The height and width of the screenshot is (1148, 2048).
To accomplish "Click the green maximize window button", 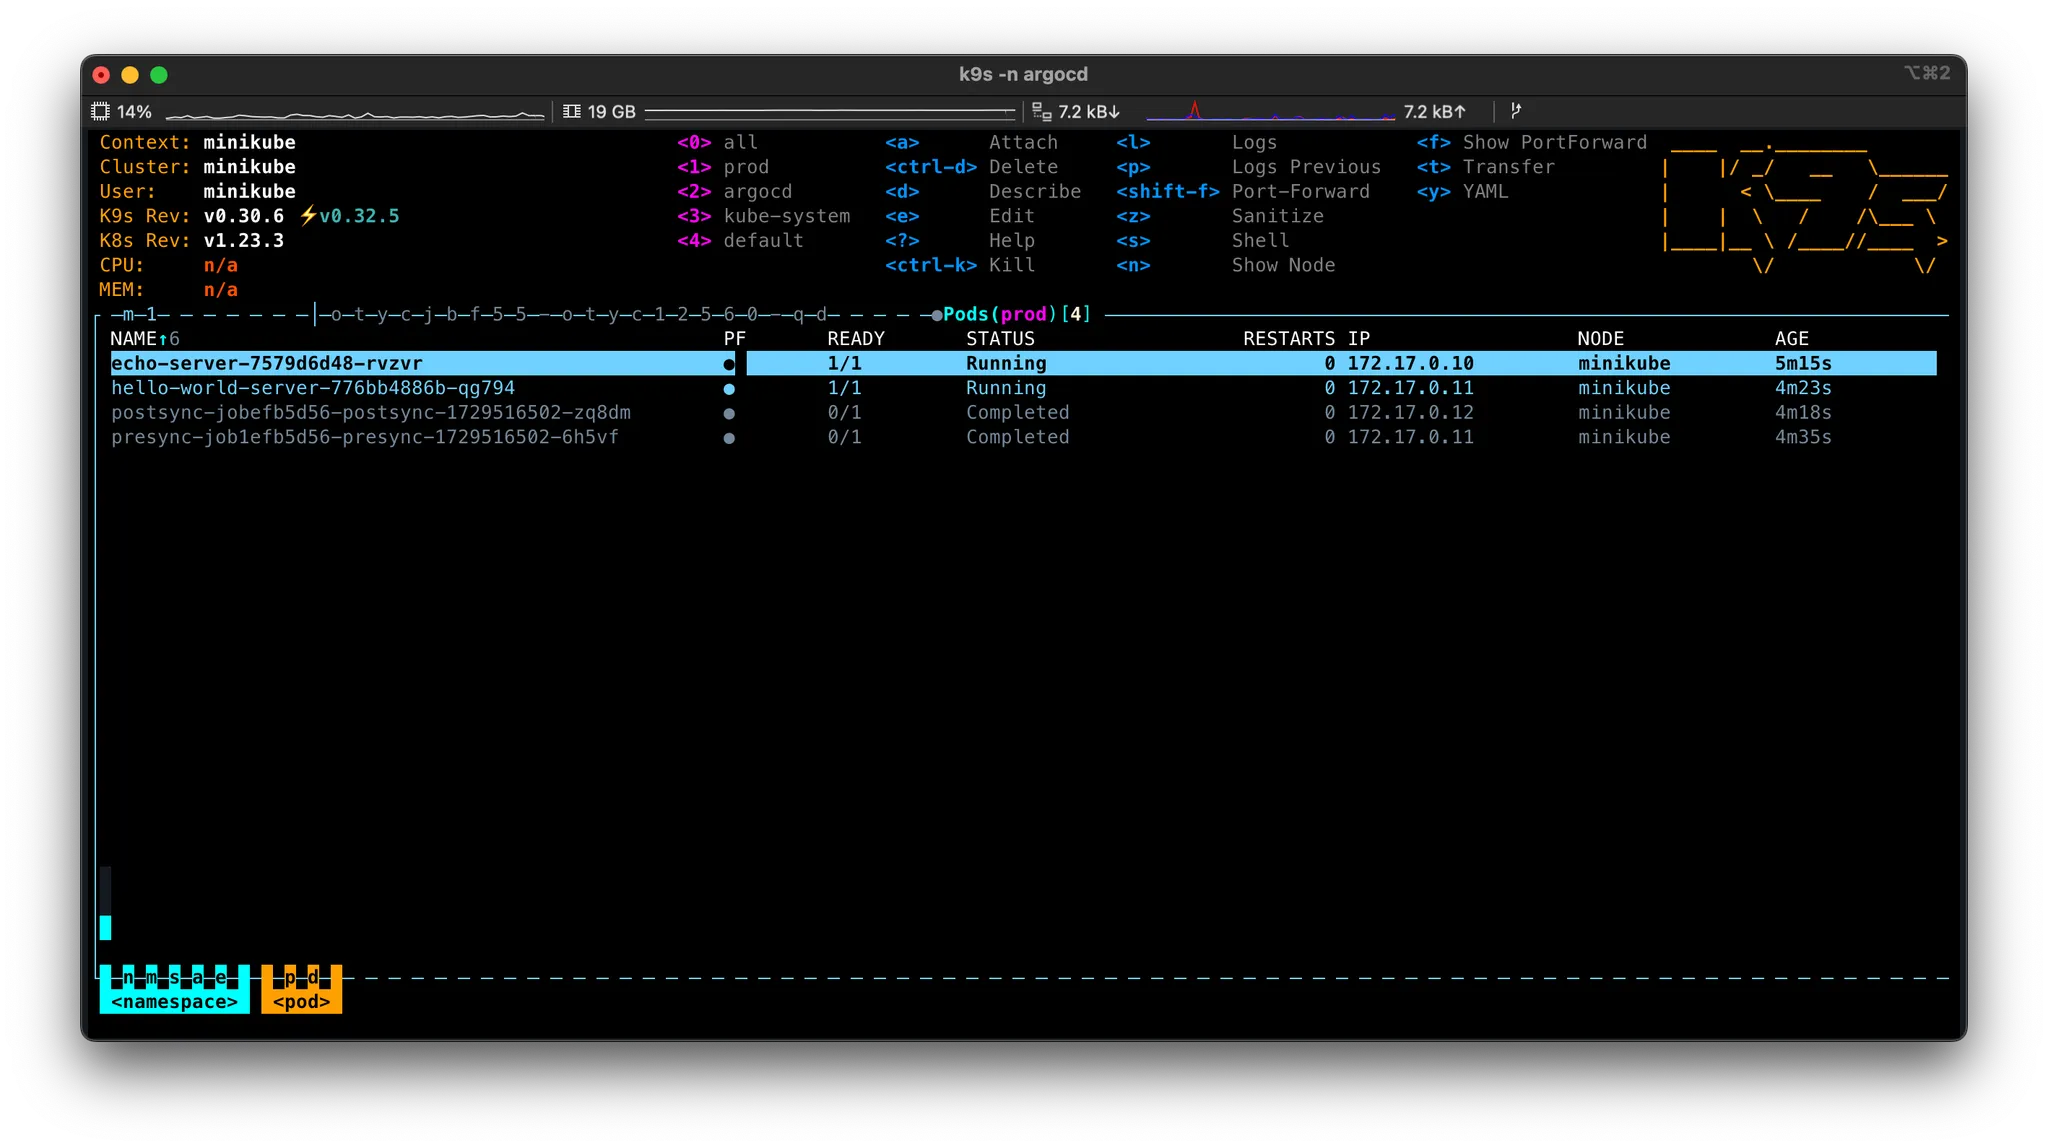I will [159, 75].
